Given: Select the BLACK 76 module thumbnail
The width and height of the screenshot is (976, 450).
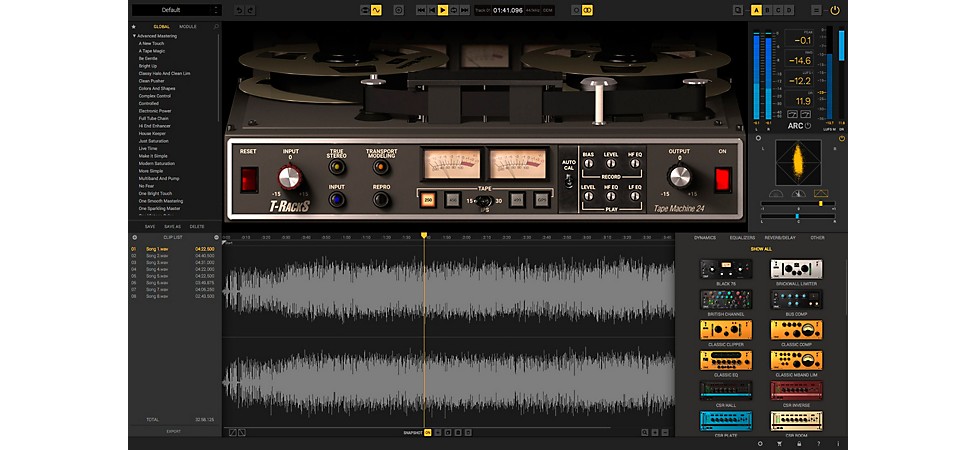Looking at the screenshot, I should pos(726,270).
